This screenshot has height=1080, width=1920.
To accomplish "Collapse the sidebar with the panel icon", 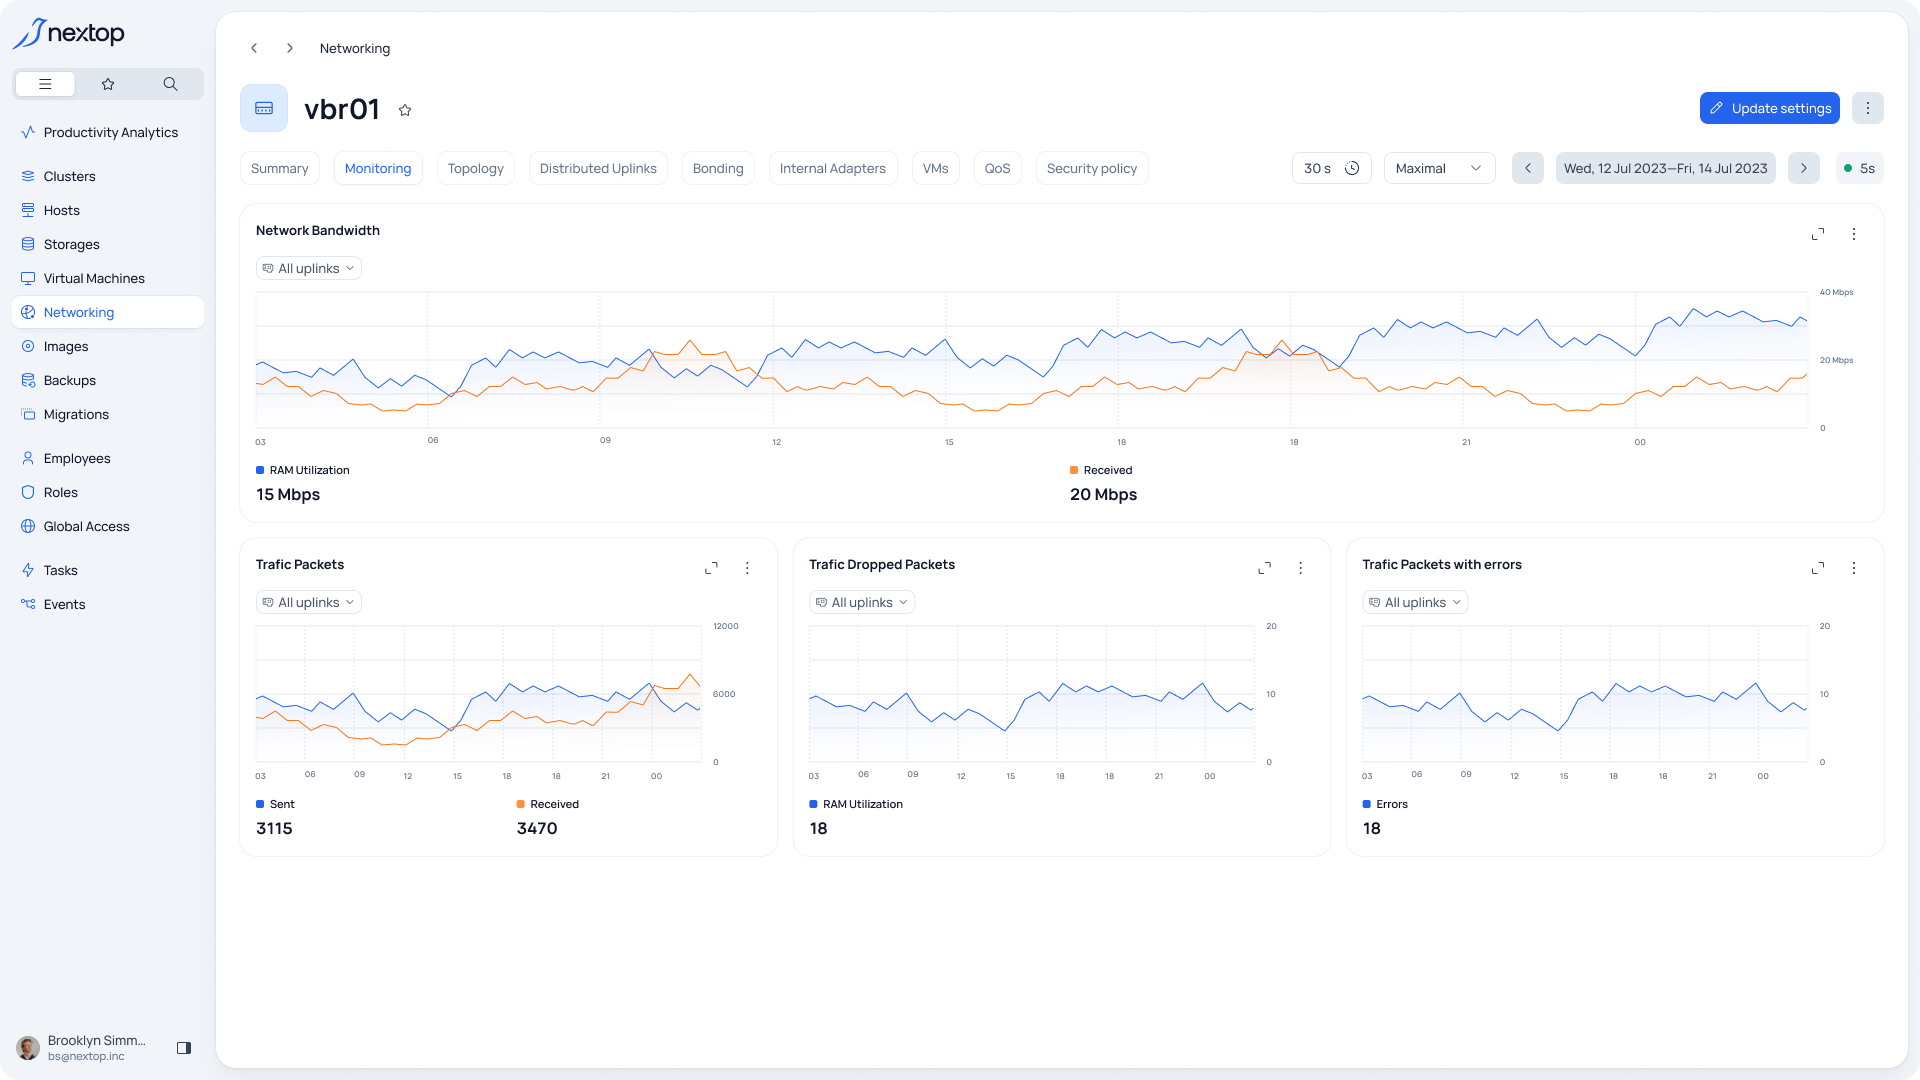I will coord(184,1048).
